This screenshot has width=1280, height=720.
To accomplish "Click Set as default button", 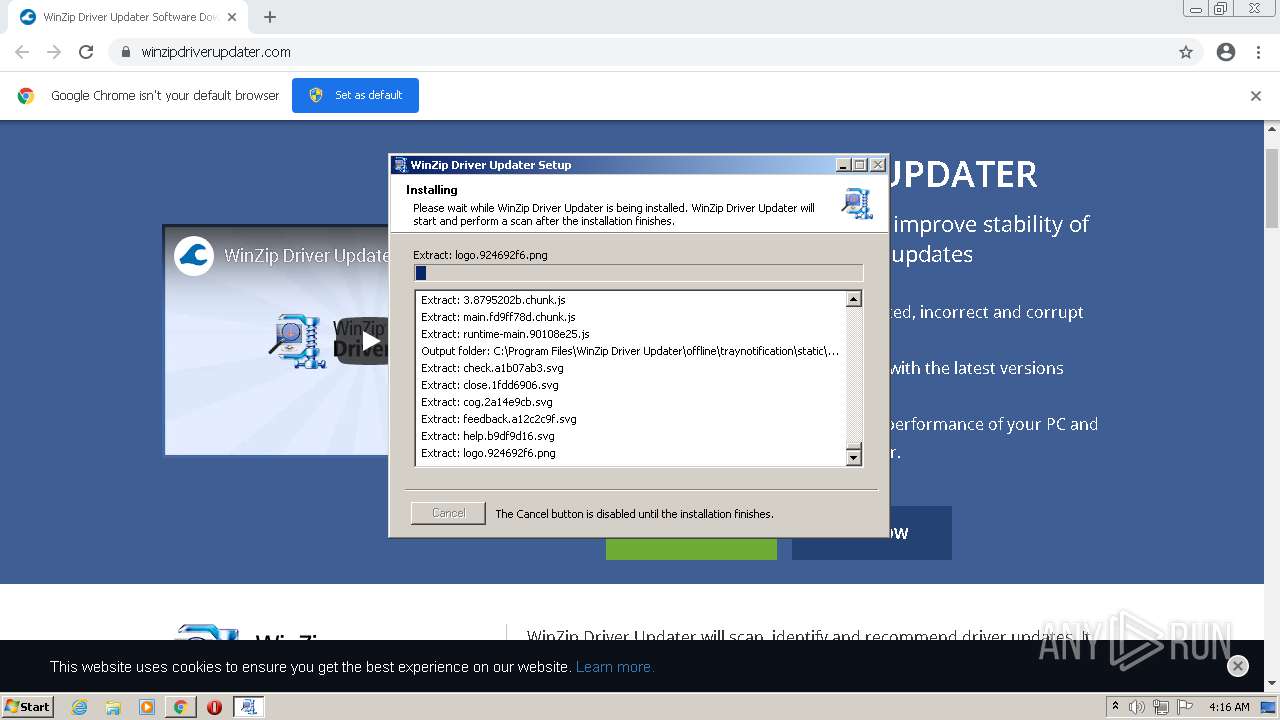I will click(x=355, y=95).
